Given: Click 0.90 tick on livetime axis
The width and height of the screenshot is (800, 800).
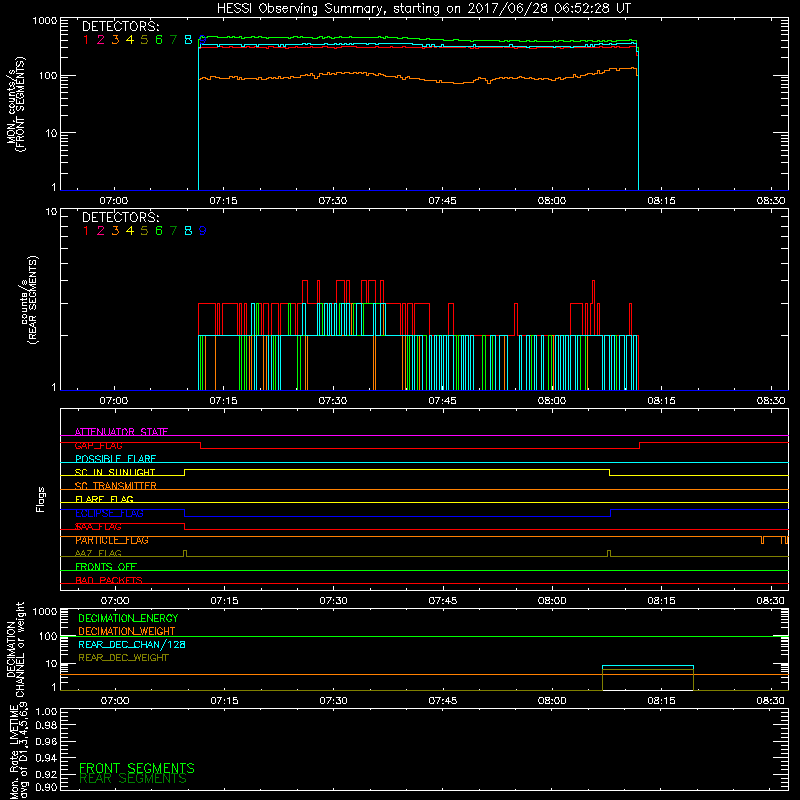Looking at the screenshot, I should click(46, 787).
